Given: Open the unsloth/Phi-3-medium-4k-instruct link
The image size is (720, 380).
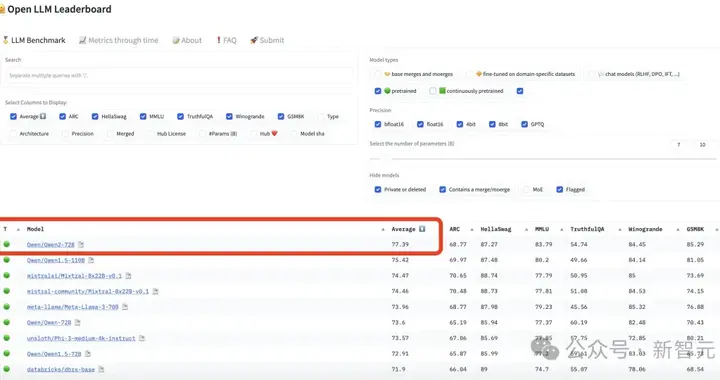Looking at the screenshot, I should (x=81, y=338).
